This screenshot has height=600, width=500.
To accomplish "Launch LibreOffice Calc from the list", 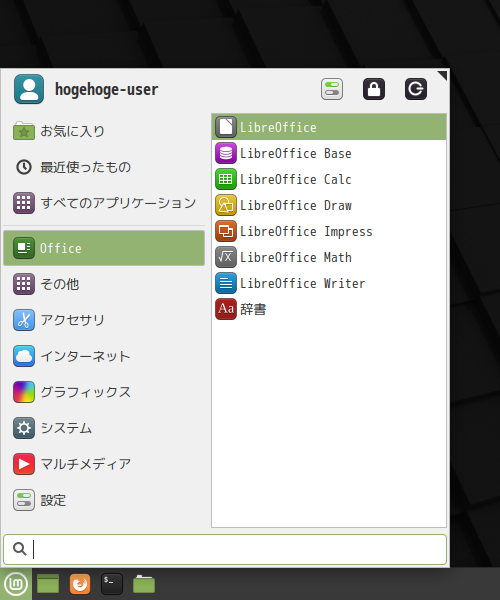I will tap(329, 179).
